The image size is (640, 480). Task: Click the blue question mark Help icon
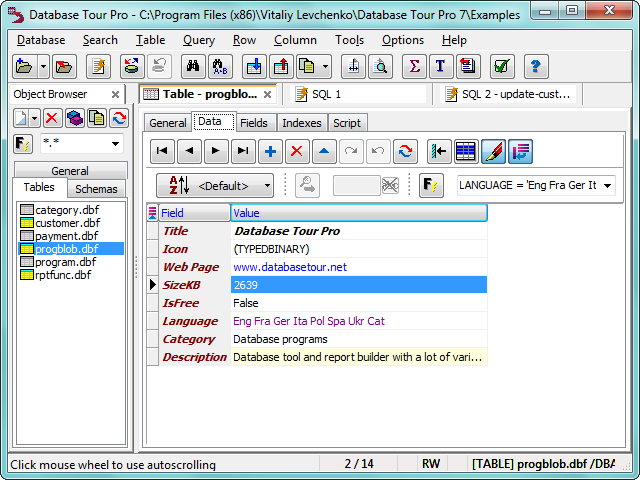point(536,66)
